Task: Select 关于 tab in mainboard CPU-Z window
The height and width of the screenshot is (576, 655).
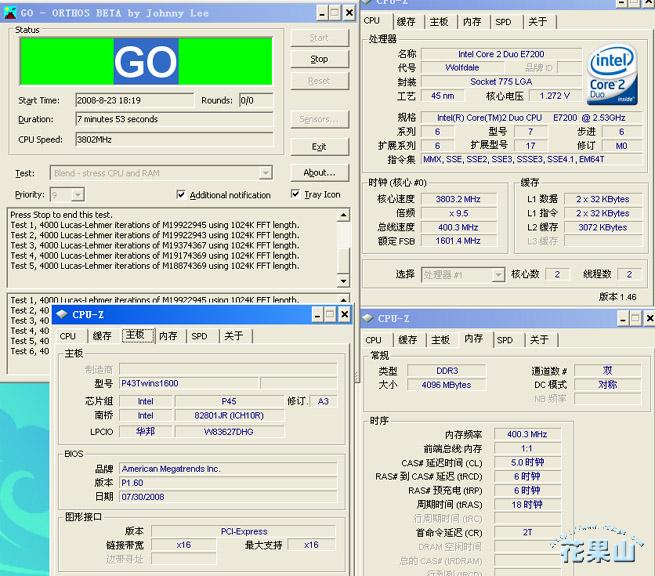Action: click(x=234, y=336)
